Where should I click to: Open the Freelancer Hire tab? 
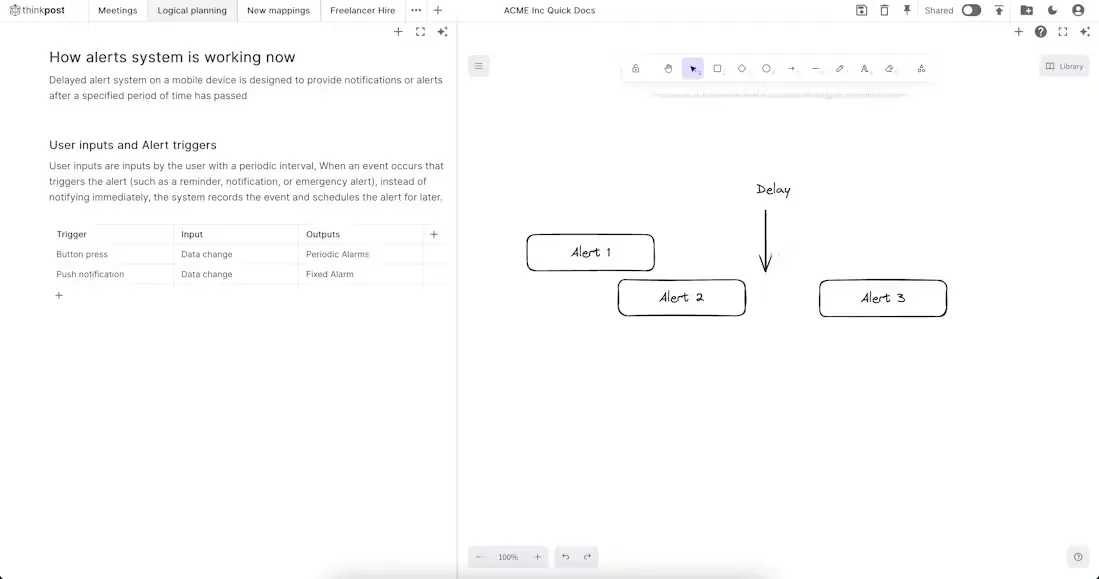point(362,10)
